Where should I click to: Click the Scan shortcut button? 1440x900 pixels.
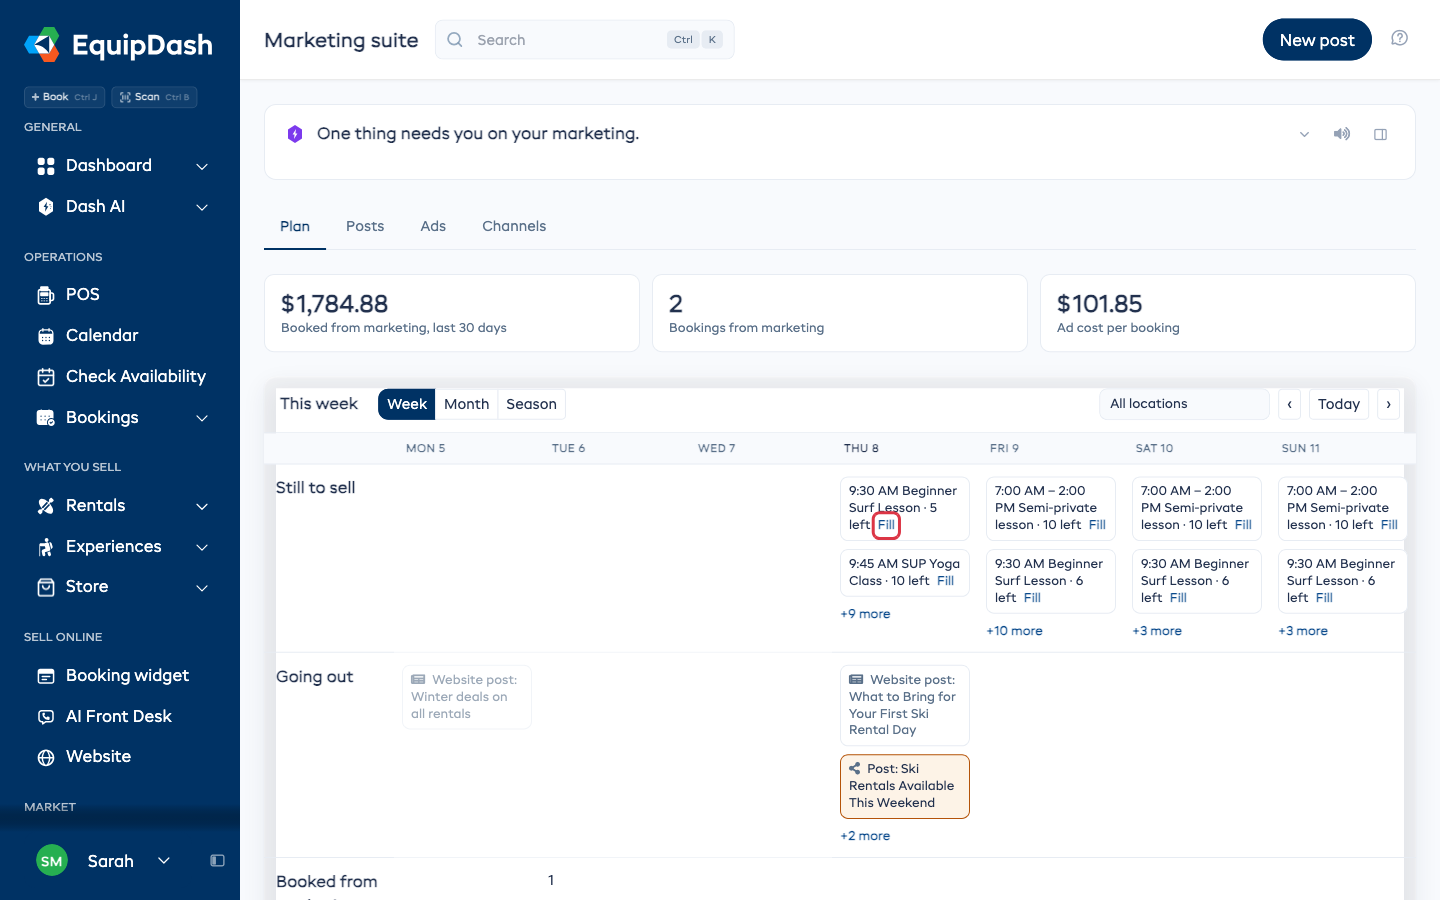(x=154, y=97)
